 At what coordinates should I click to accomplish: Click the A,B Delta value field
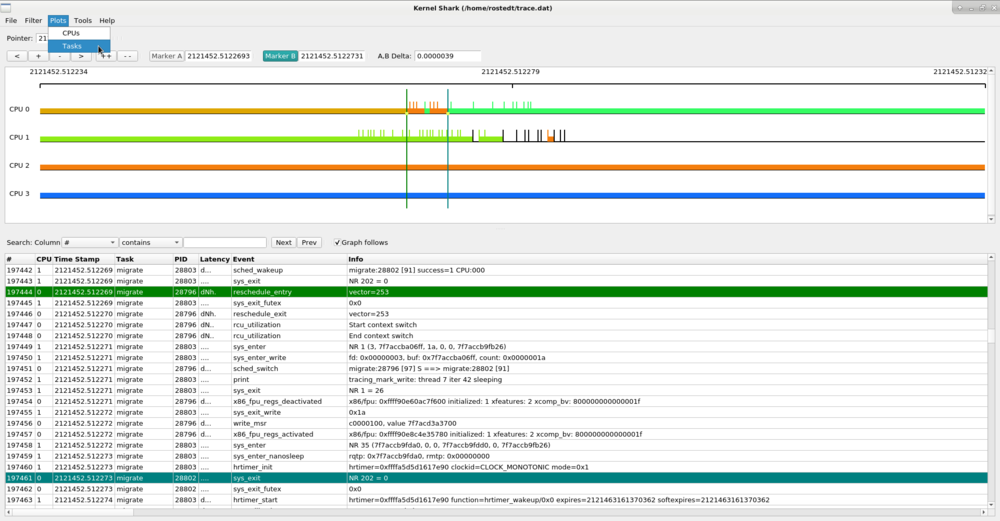click(x=447, y=56)
